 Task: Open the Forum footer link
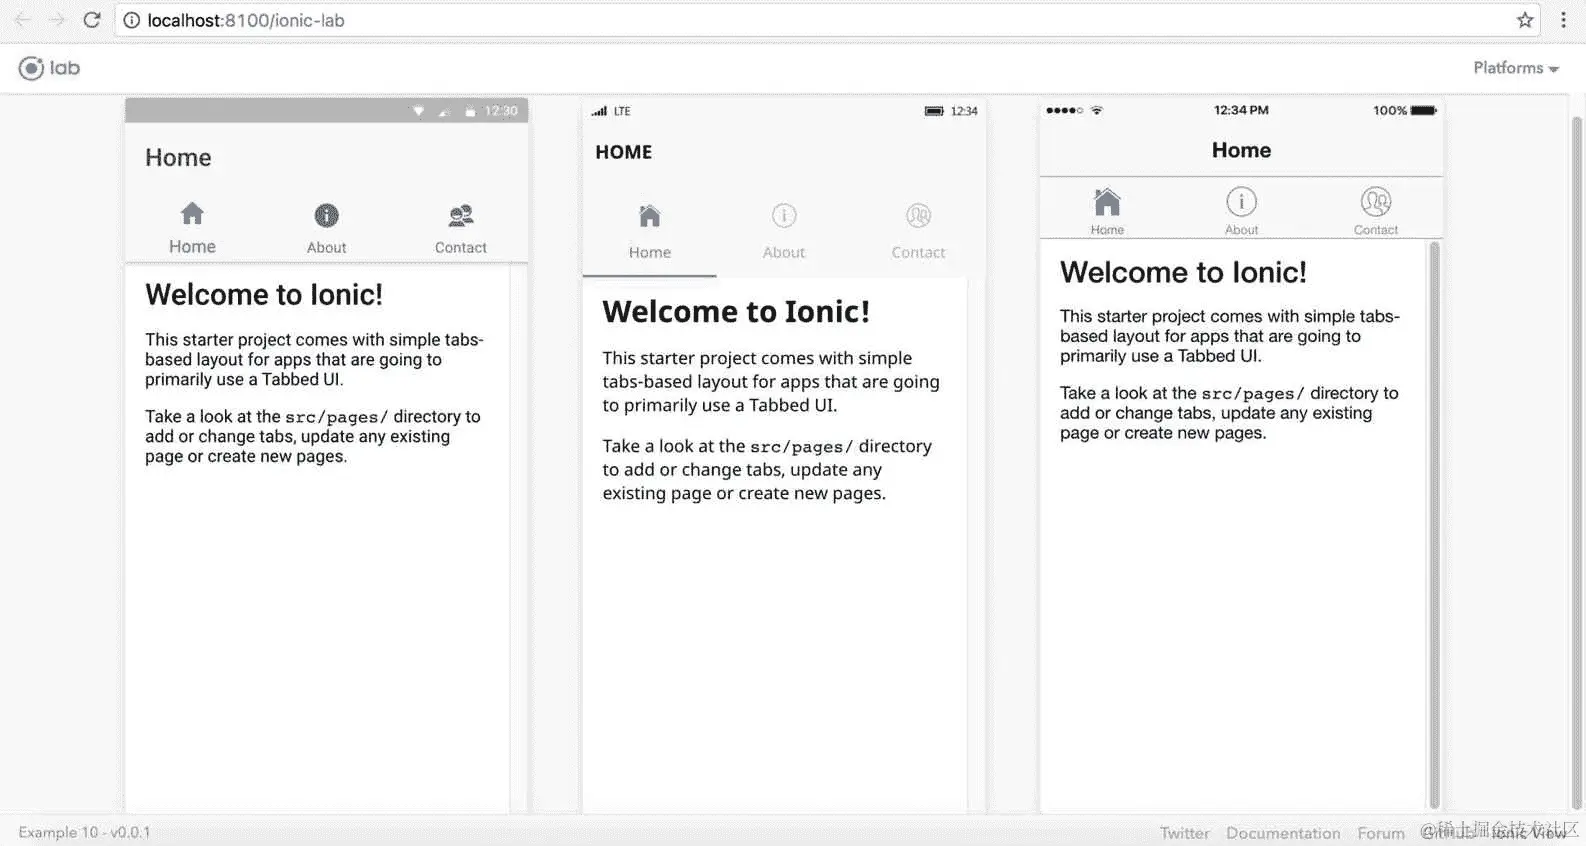[x=1380, y=833]
